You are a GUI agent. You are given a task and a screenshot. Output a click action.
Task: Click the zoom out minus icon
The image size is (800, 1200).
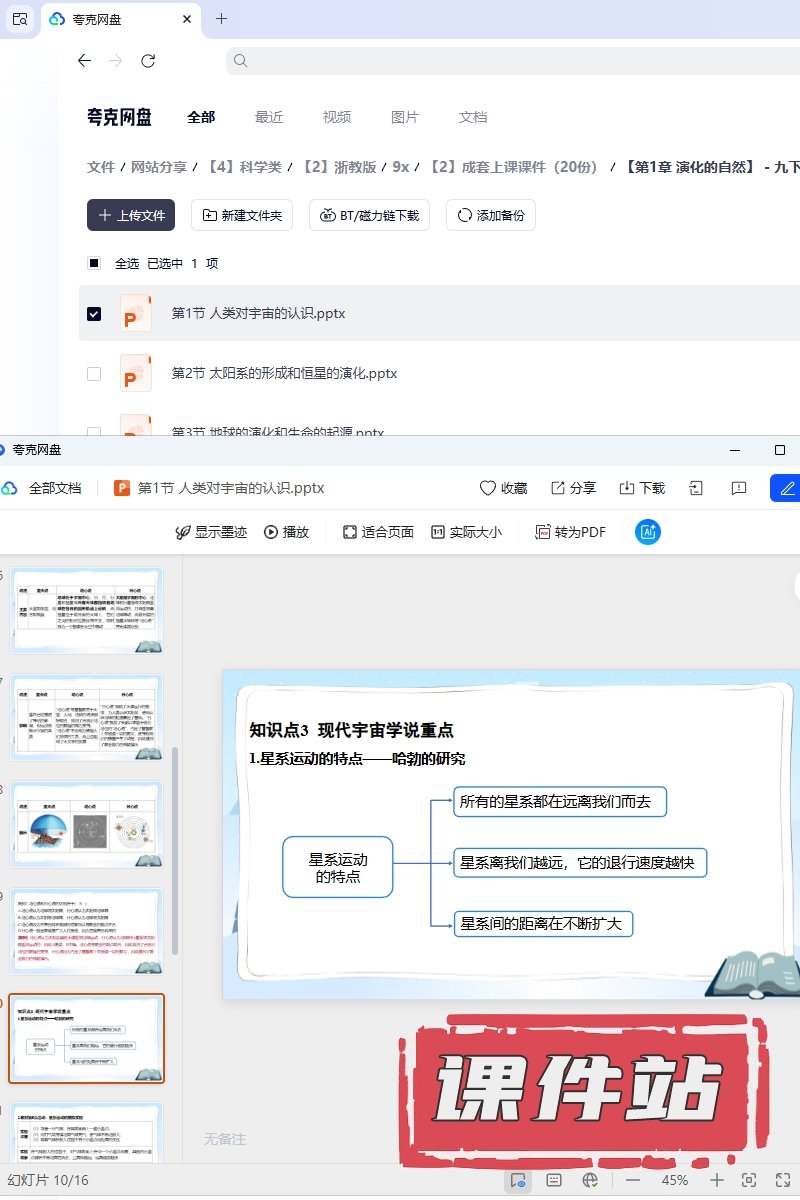coord(632,1180)
